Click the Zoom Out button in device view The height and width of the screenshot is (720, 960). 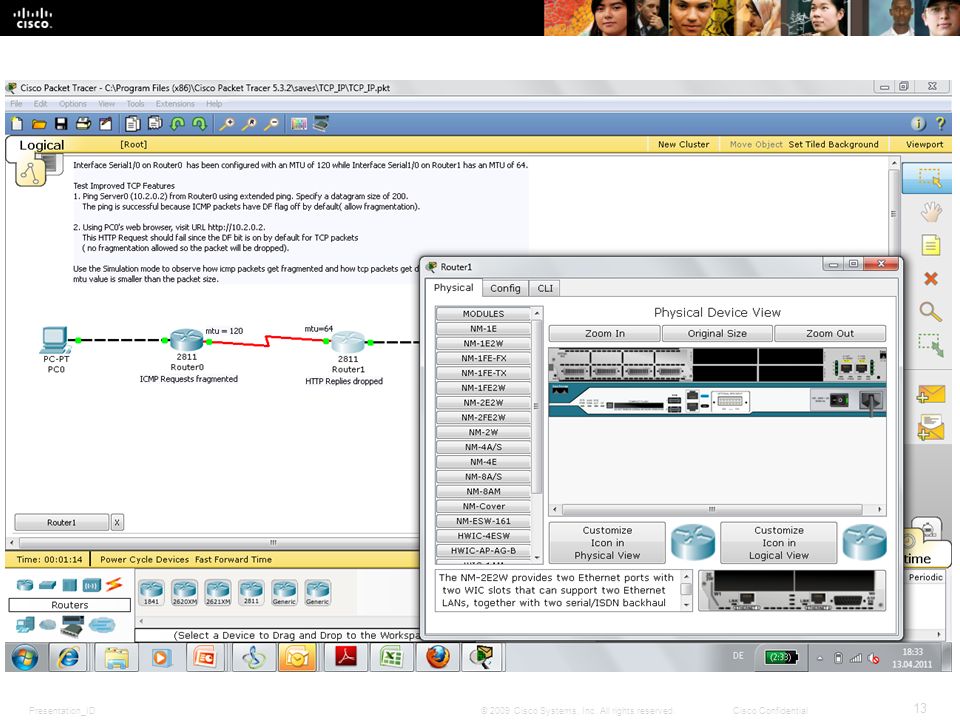[830, 334]
